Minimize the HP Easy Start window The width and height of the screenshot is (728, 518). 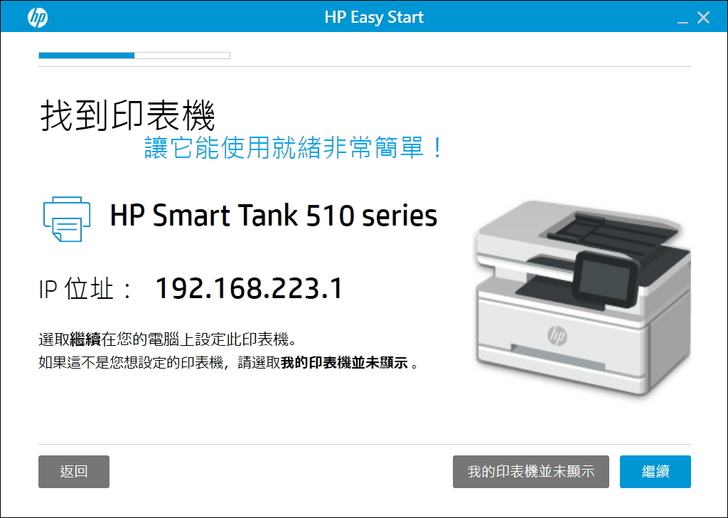click(x=682, y=18)
